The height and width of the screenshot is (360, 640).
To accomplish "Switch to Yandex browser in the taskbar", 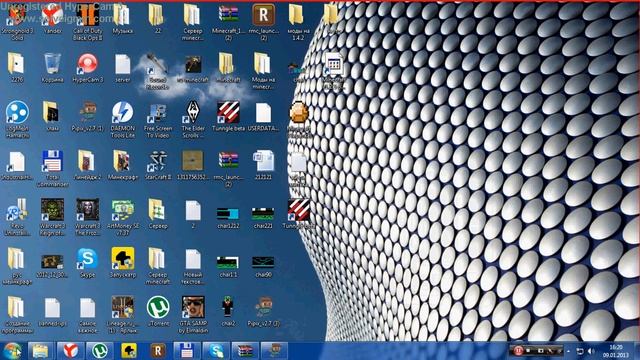I will (70, 351).
